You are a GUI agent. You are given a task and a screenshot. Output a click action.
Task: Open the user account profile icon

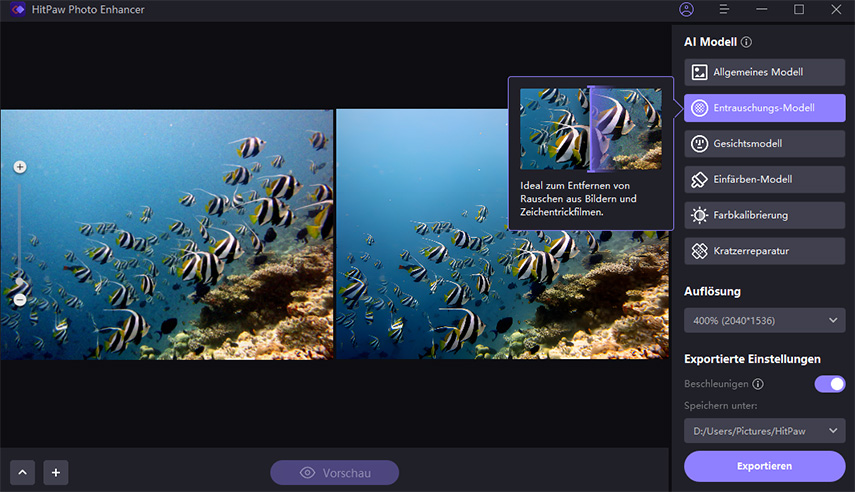(x=686, y=10)
